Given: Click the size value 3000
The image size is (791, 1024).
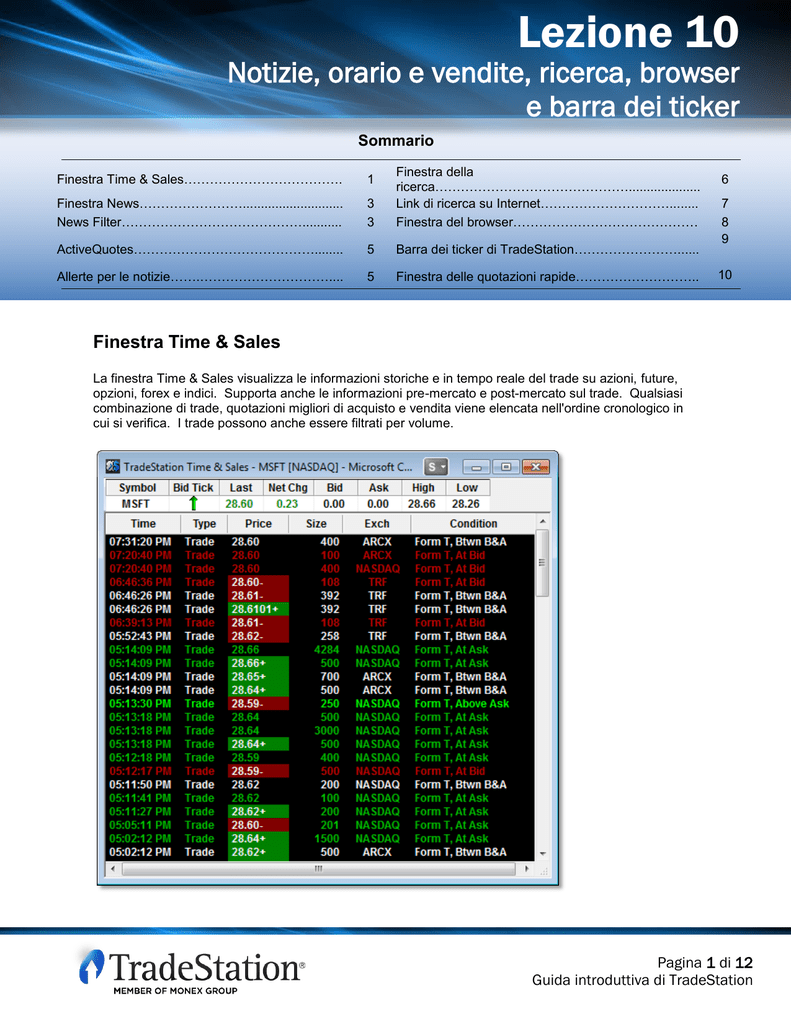Looking at the screenshot, I should 327,730.
